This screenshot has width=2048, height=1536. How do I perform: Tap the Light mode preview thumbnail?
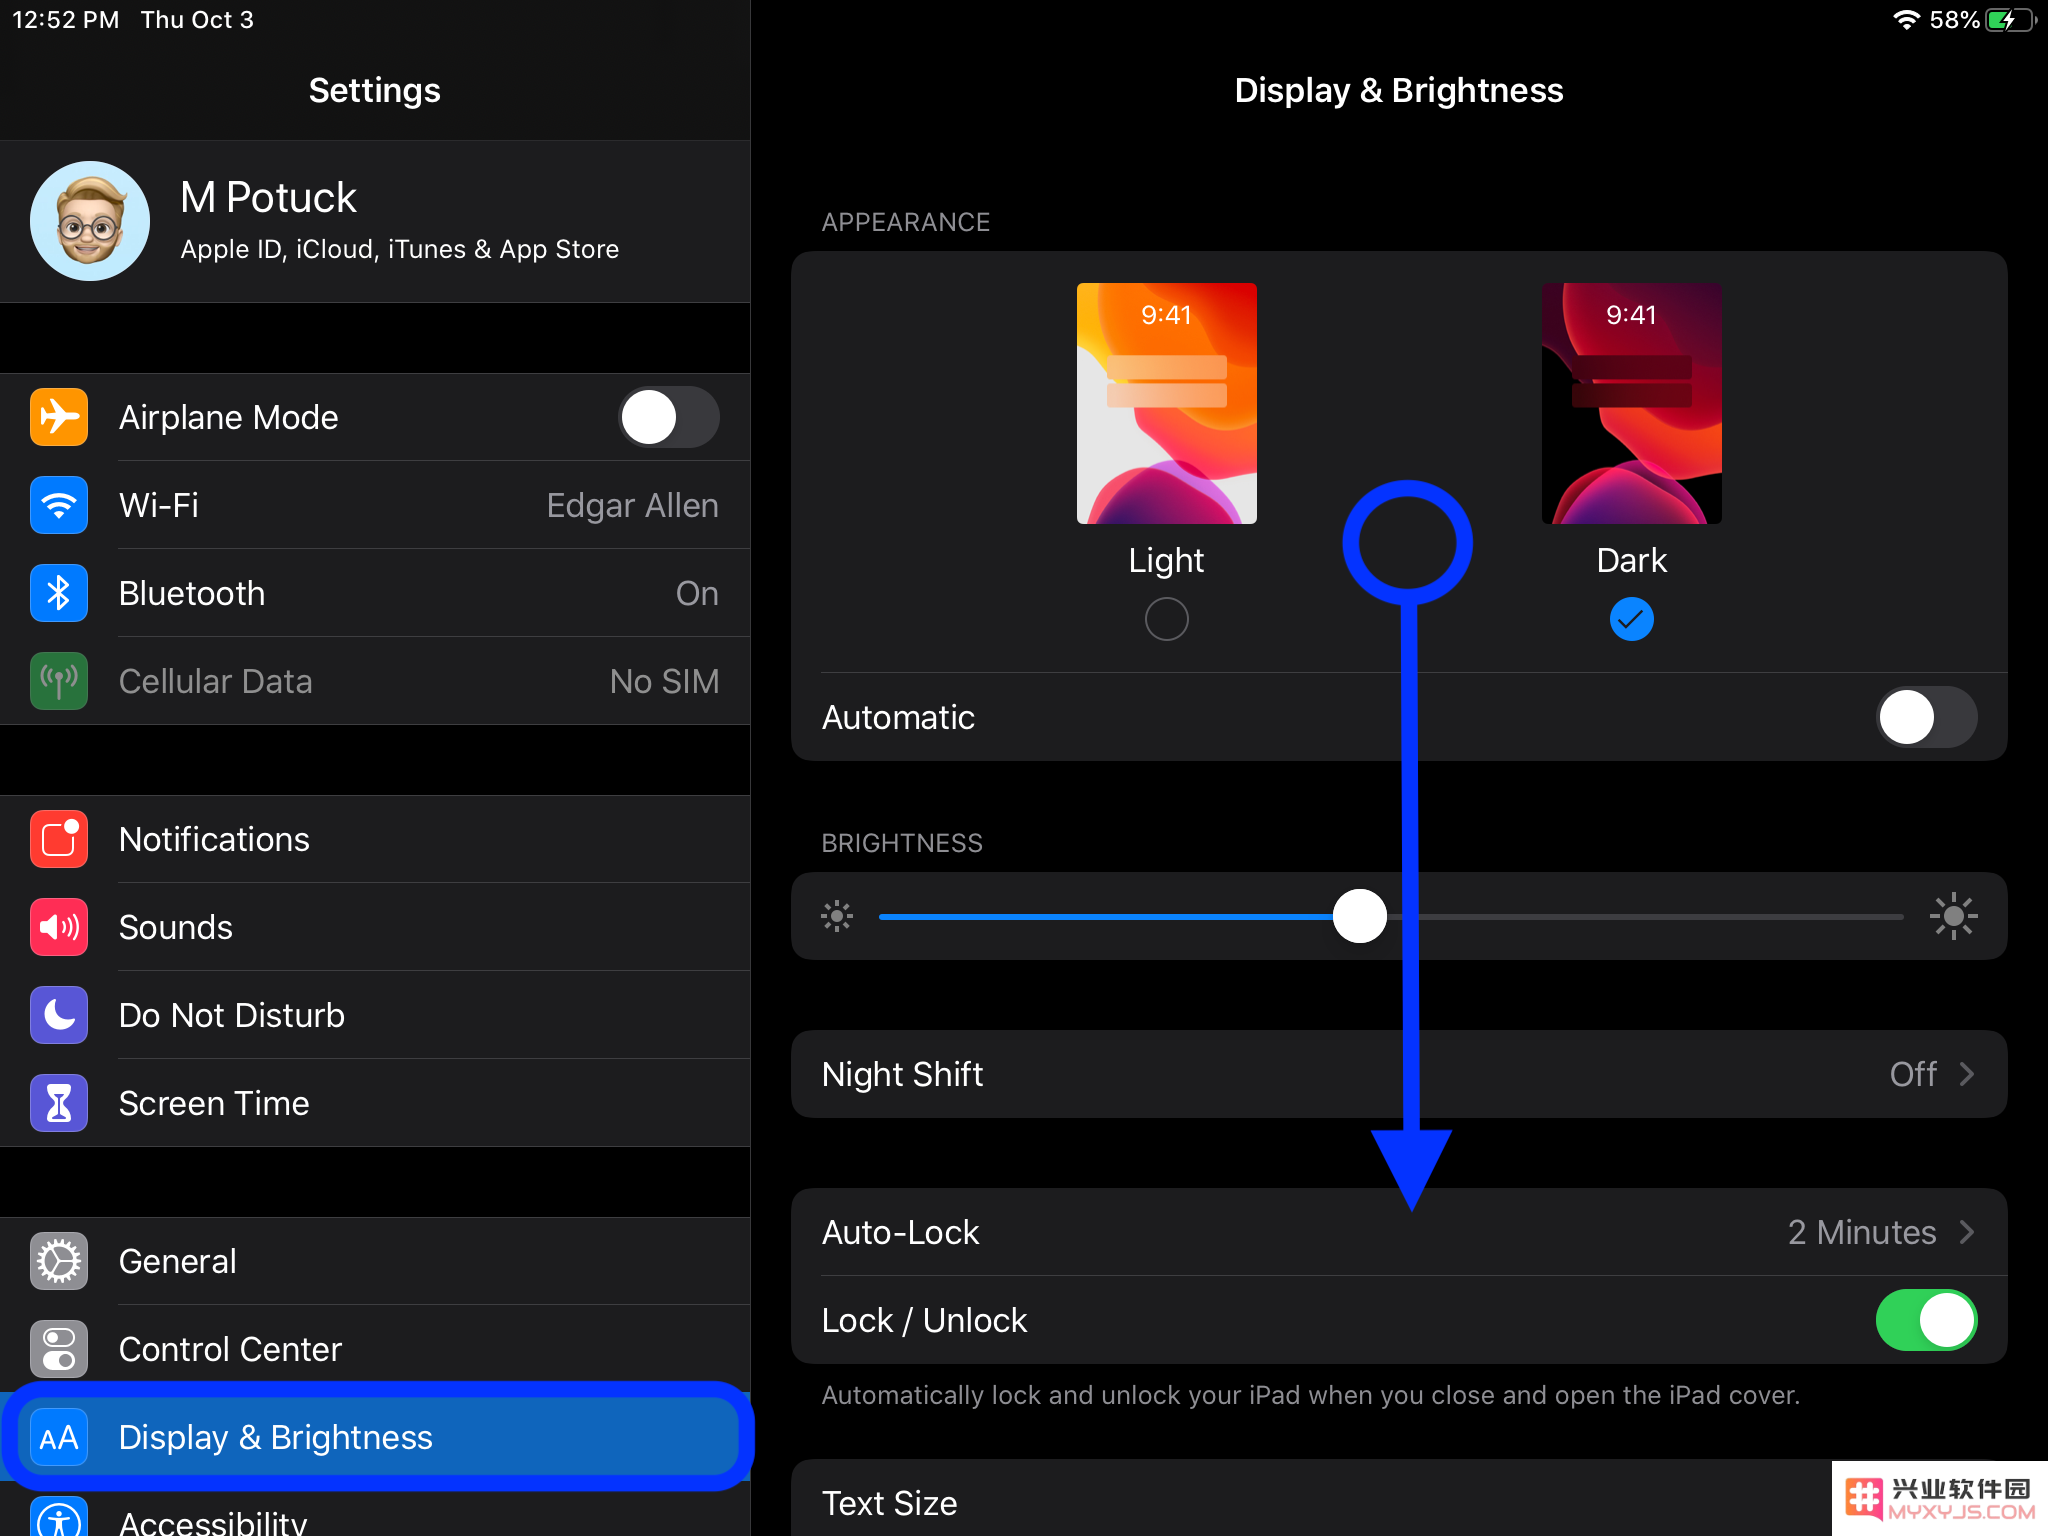[x=1166, y=403]
